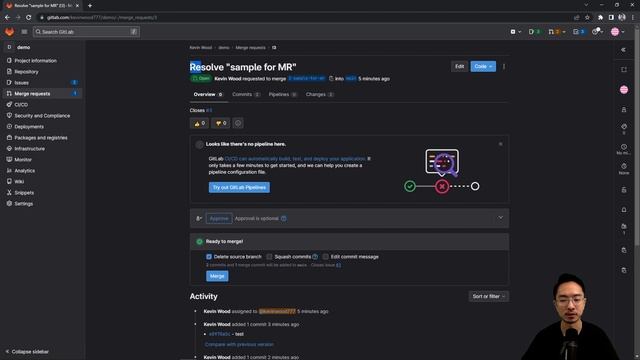Viewport: 640px width, 360px height.
Task: Copy the source branch name
Action: coord(331,78)
